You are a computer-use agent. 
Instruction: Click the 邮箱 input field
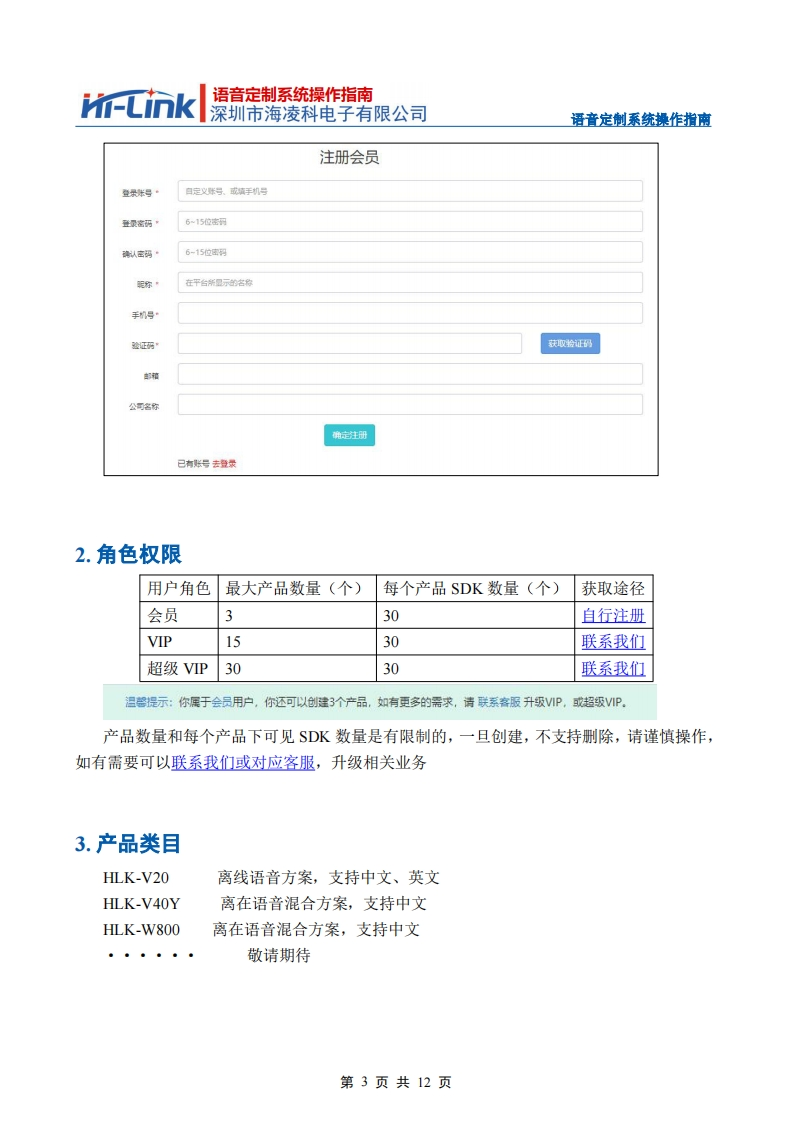click(x=410, y=375)
